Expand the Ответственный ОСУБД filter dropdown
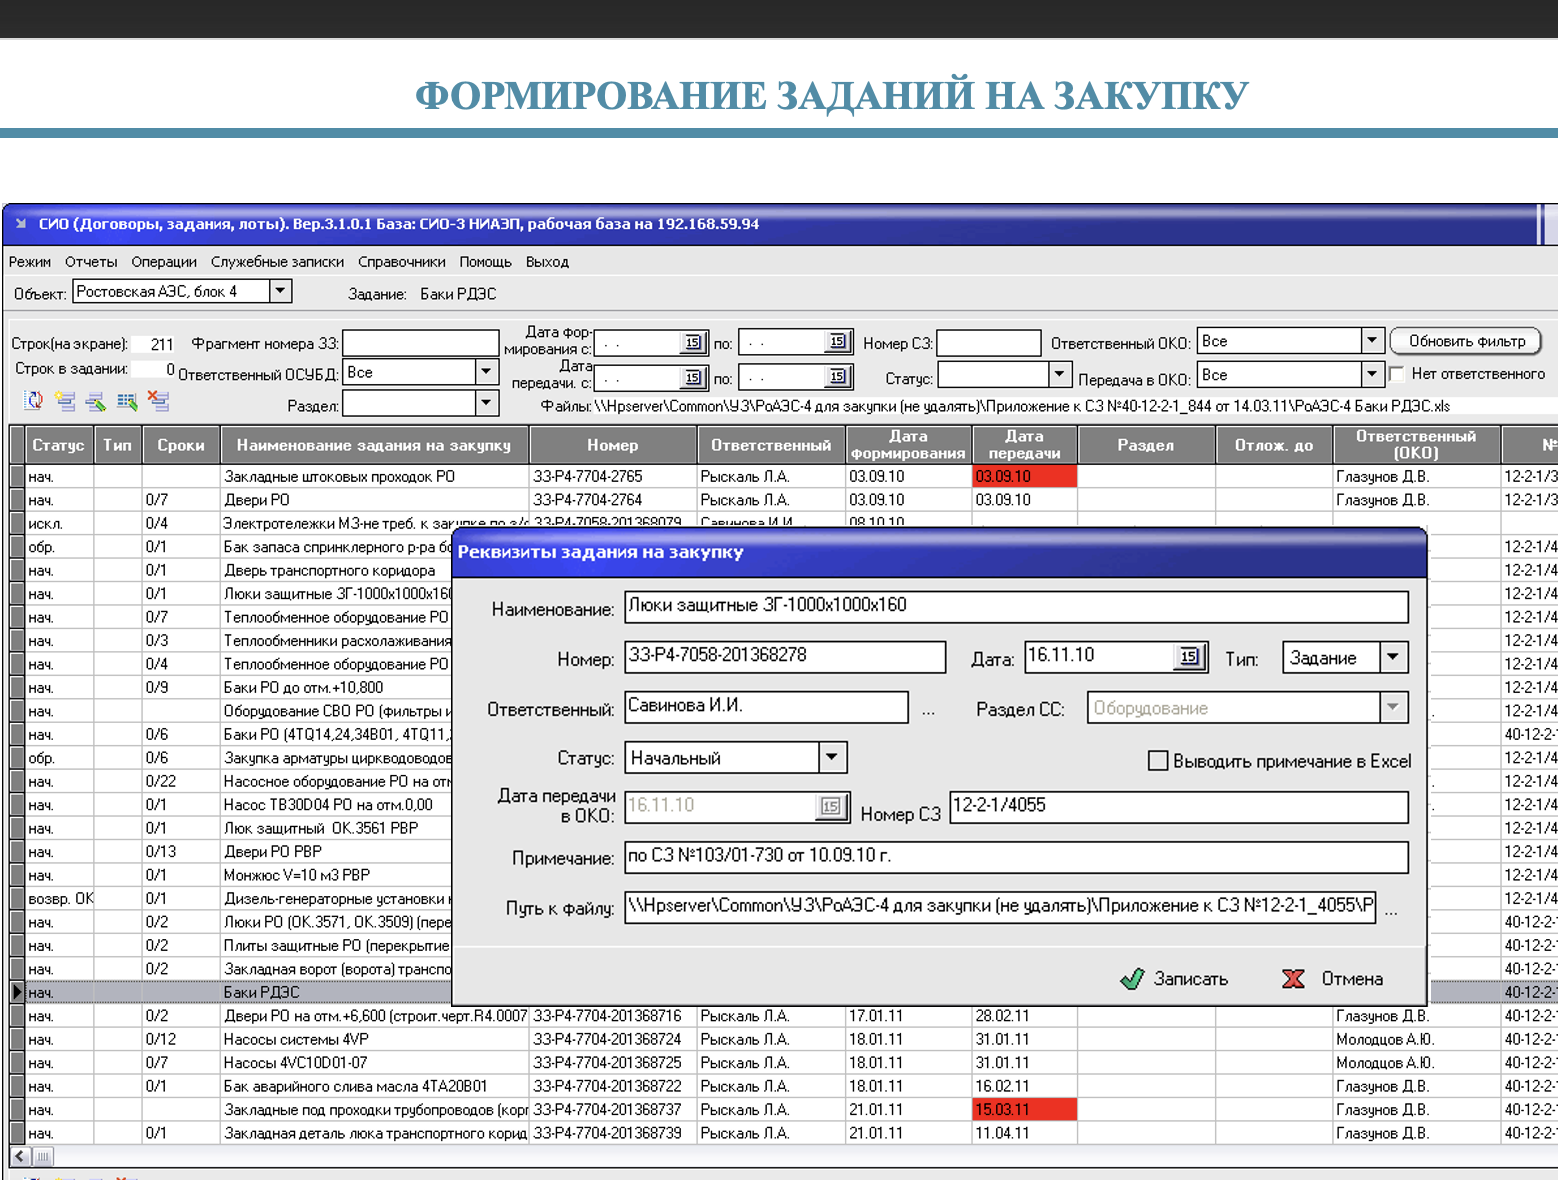This screenshot has height=1180, width=1558. point(487,372)
